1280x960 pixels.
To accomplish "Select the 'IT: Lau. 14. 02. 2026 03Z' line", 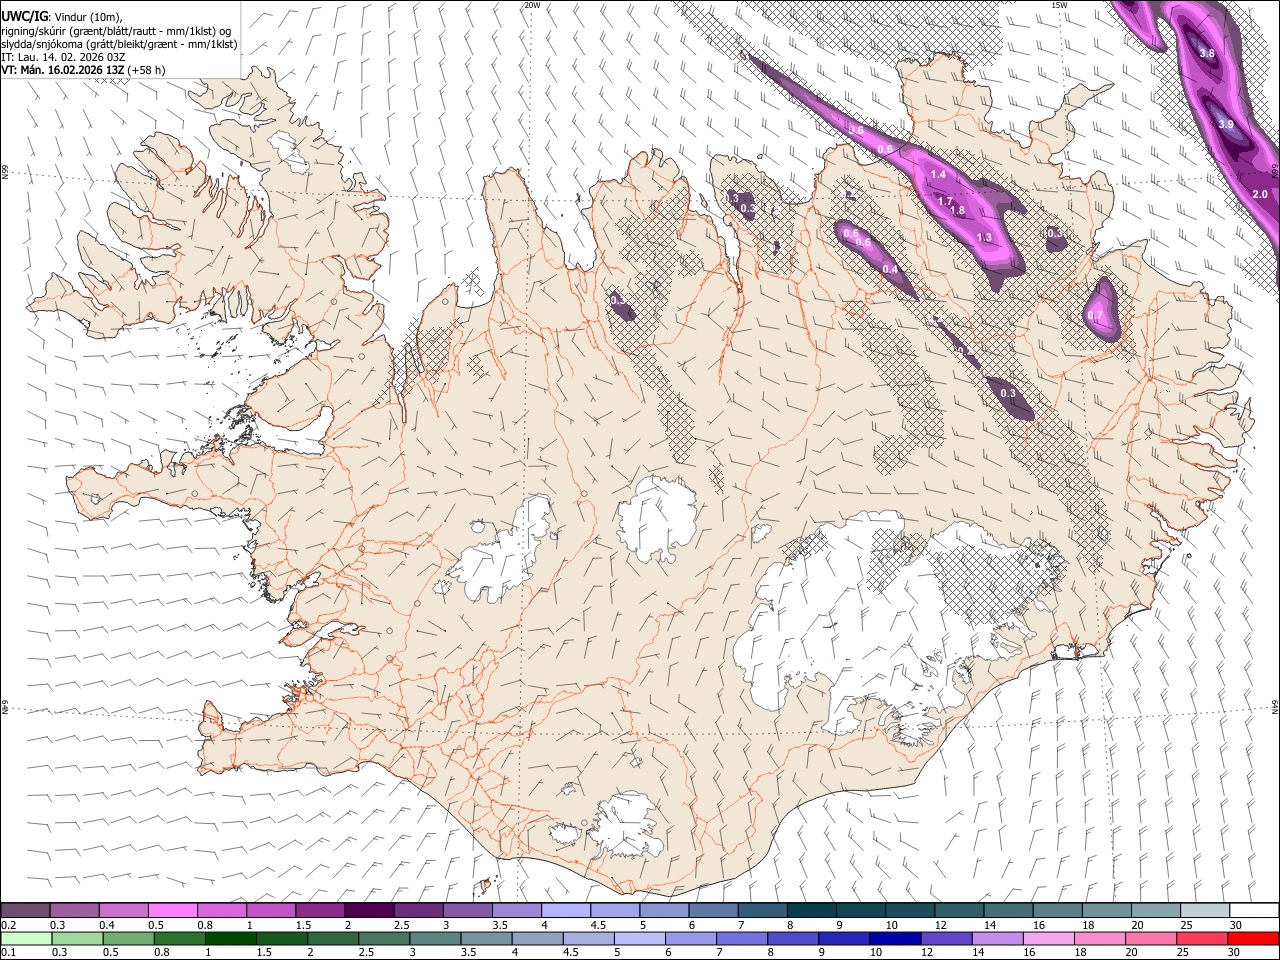I will 63,57.
